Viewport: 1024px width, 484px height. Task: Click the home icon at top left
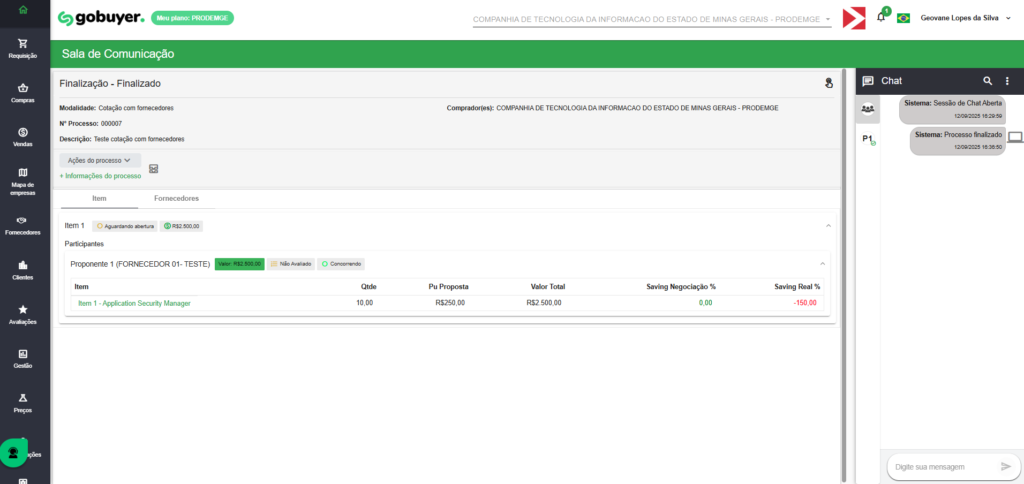[22, 10]
